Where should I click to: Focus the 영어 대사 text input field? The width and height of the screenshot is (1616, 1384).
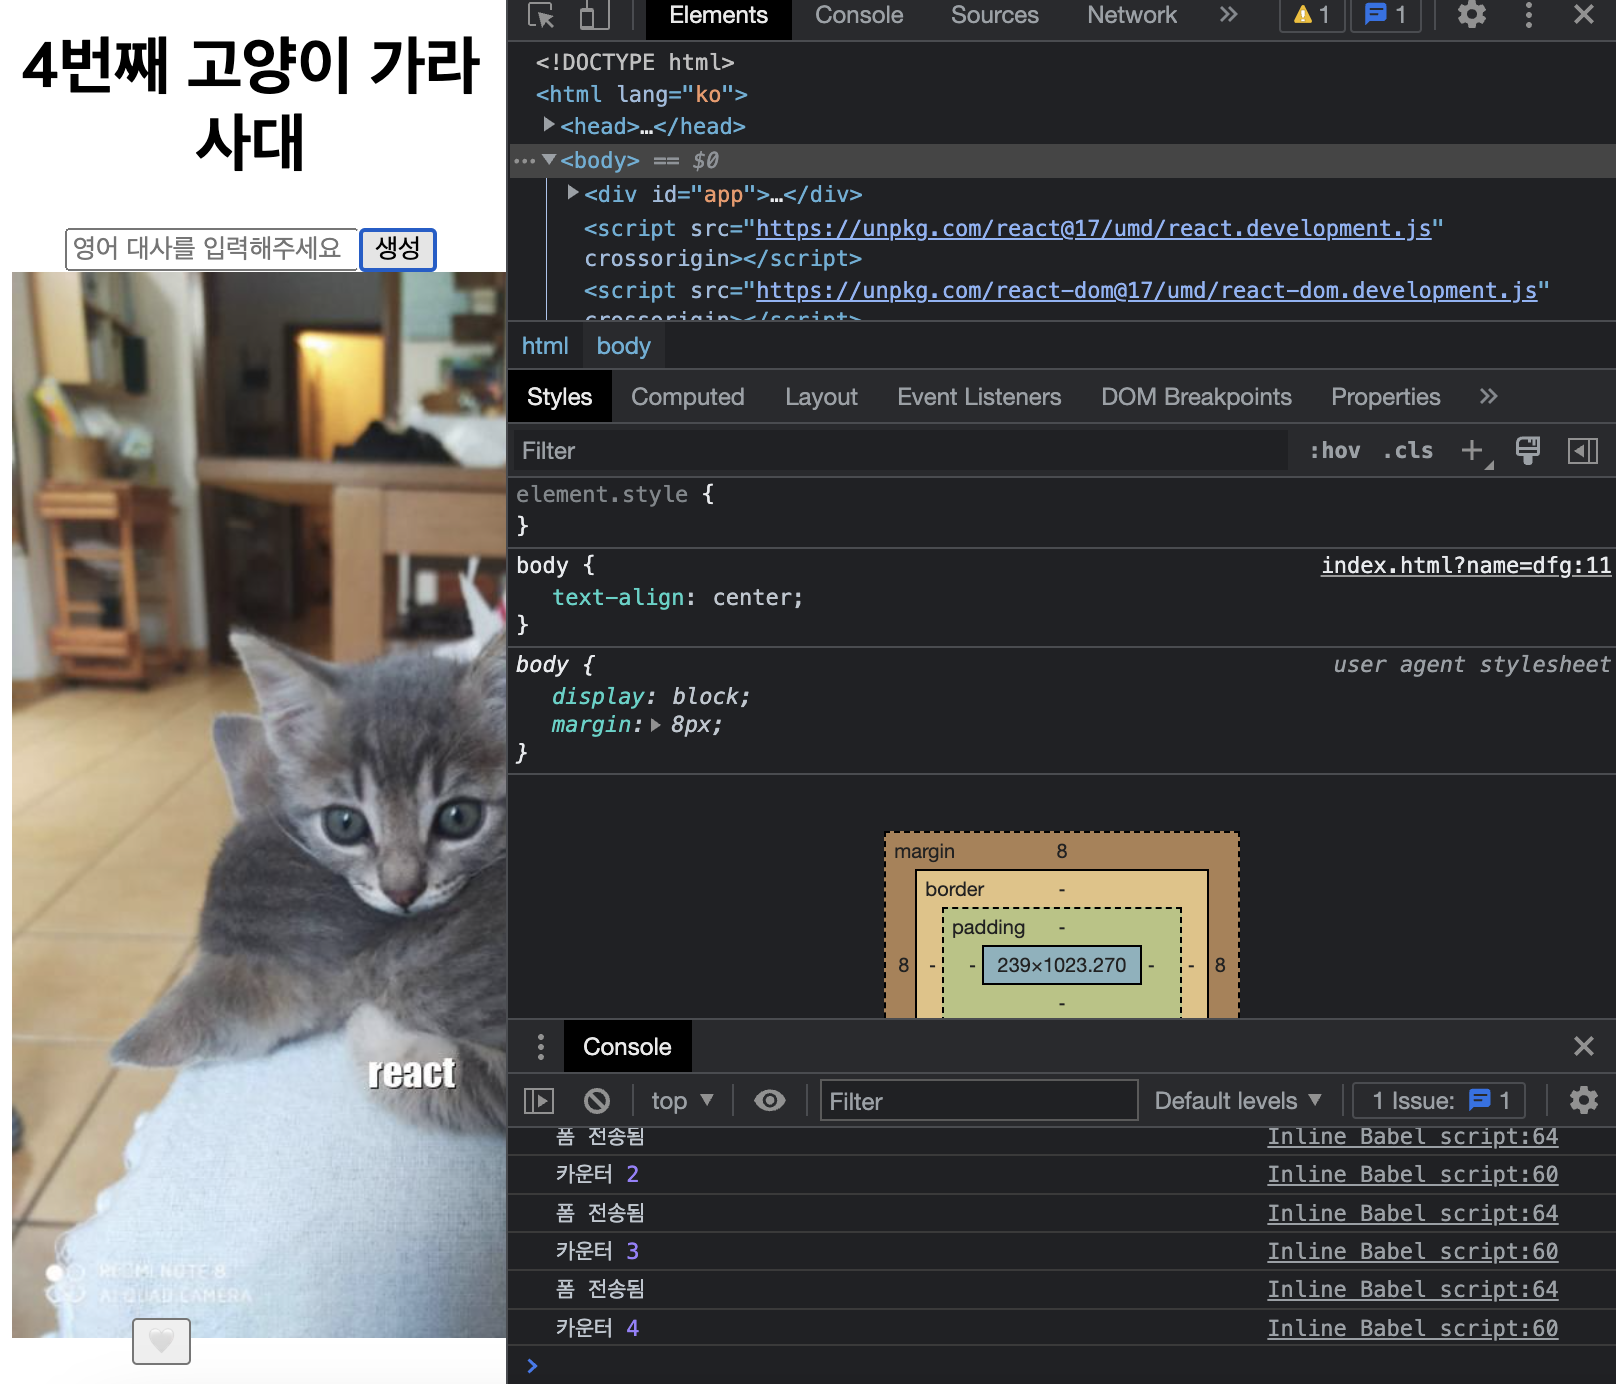[x=211, y=249]
